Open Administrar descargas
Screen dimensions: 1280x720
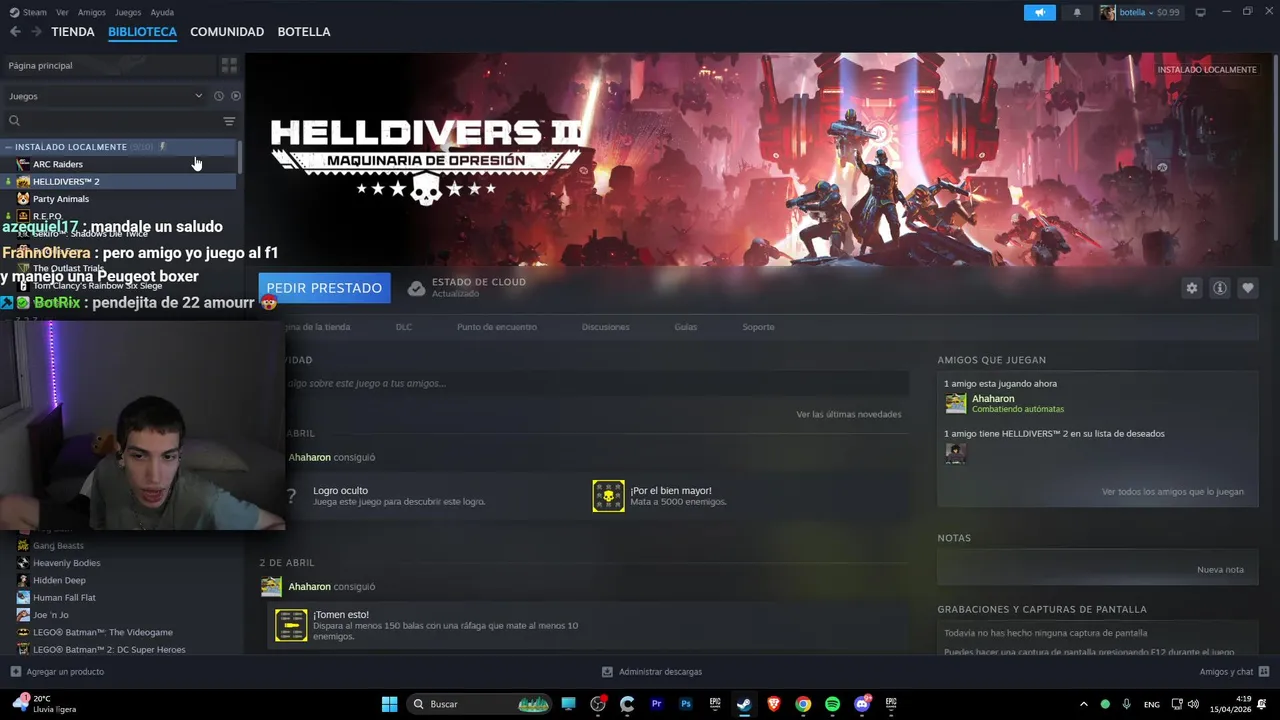(652, 672)
